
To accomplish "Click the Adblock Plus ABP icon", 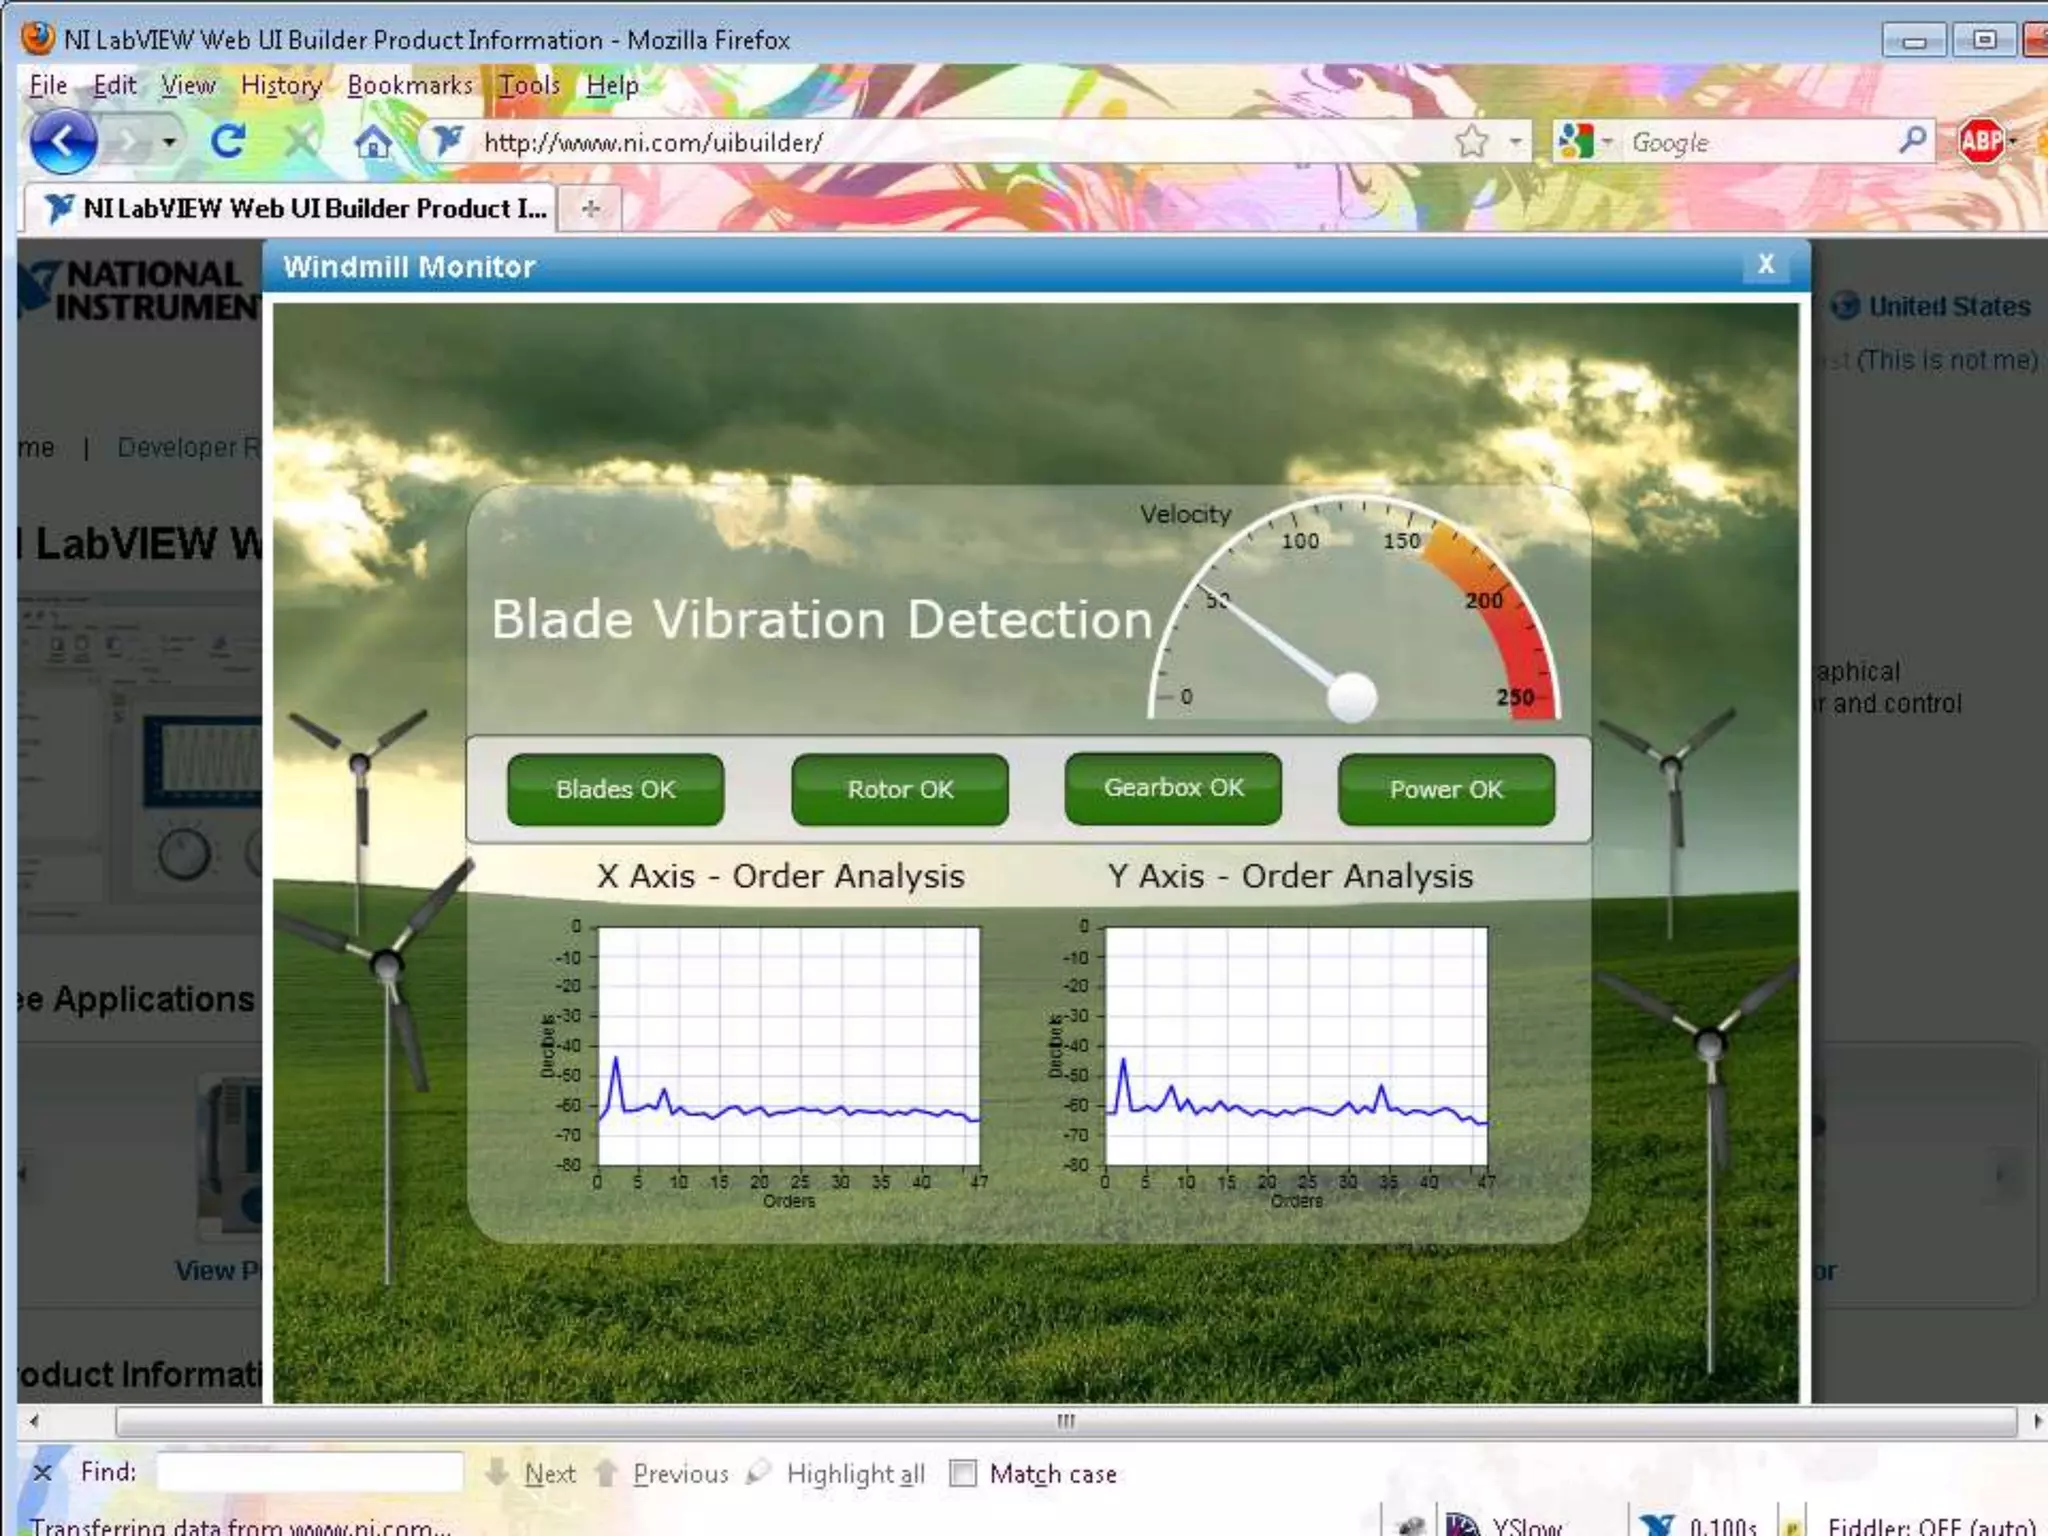I will click(1981, 142).
